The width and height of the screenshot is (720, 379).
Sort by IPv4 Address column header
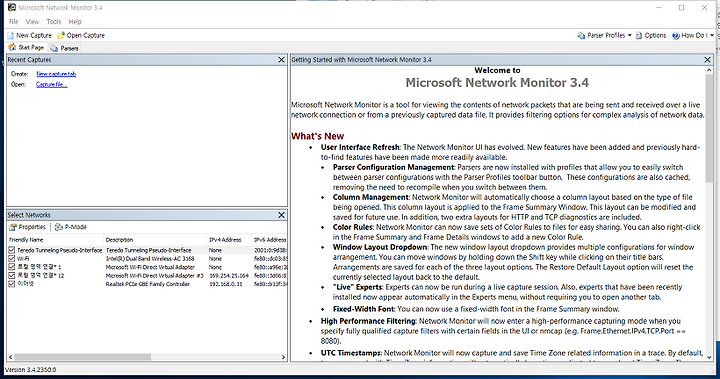click(x=230, y=239)
